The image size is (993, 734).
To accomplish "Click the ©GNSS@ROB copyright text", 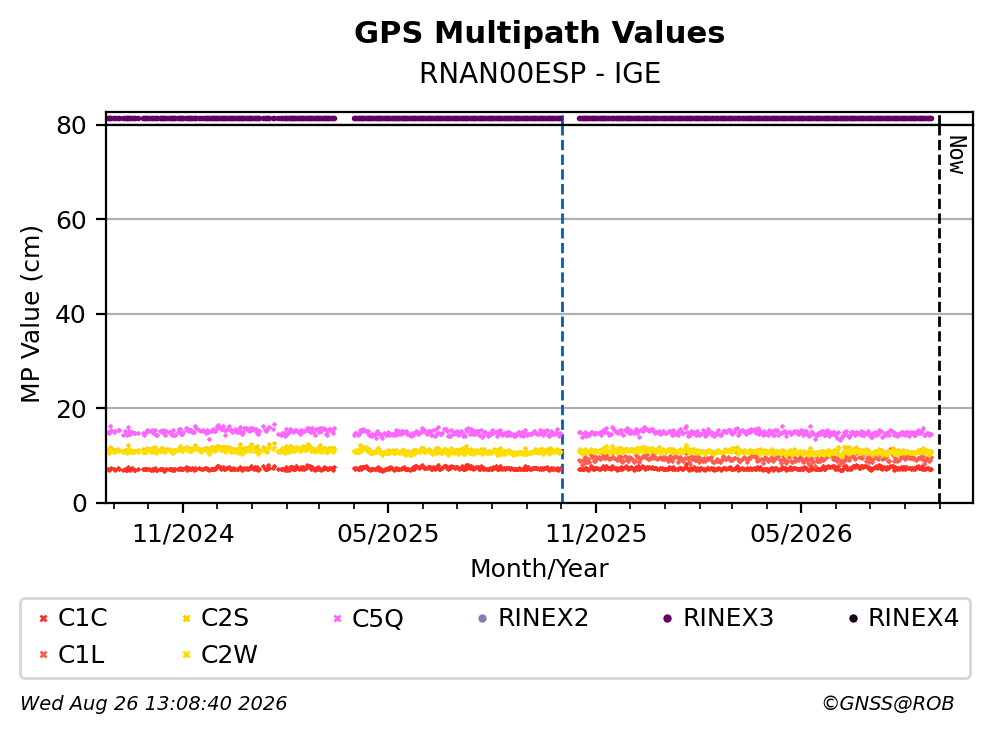I will click(888, 704).
